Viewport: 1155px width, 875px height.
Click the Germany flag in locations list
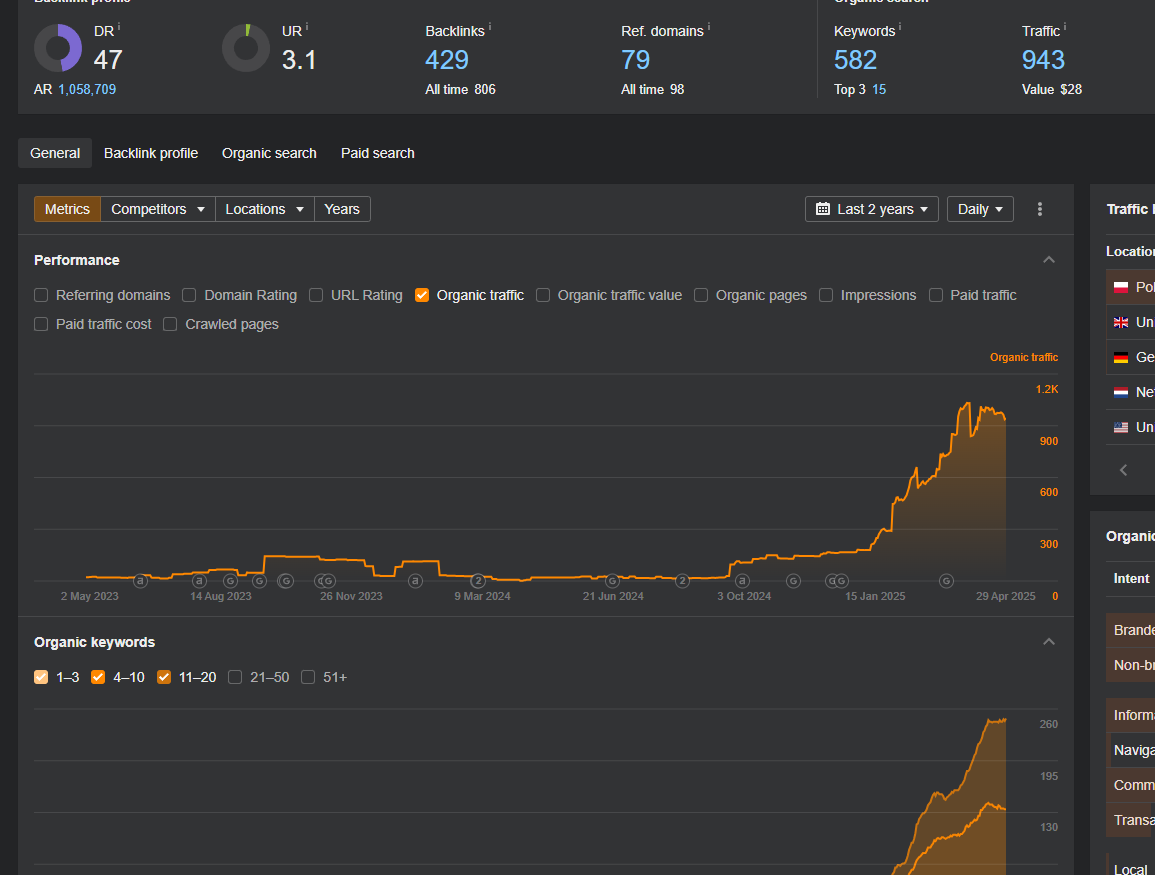(1120, 357)
